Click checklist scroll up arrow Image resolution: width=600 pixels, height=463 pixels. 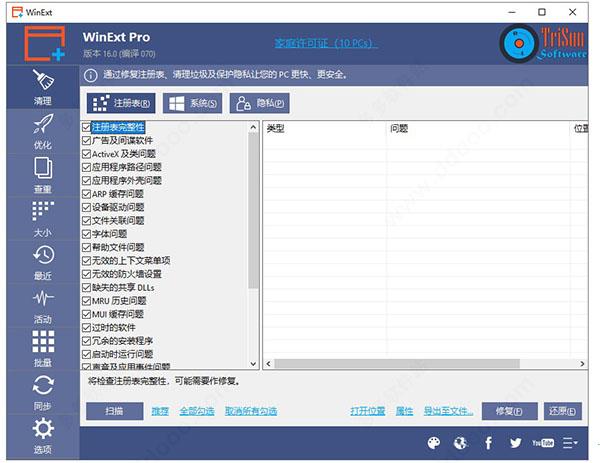[253, 127]
